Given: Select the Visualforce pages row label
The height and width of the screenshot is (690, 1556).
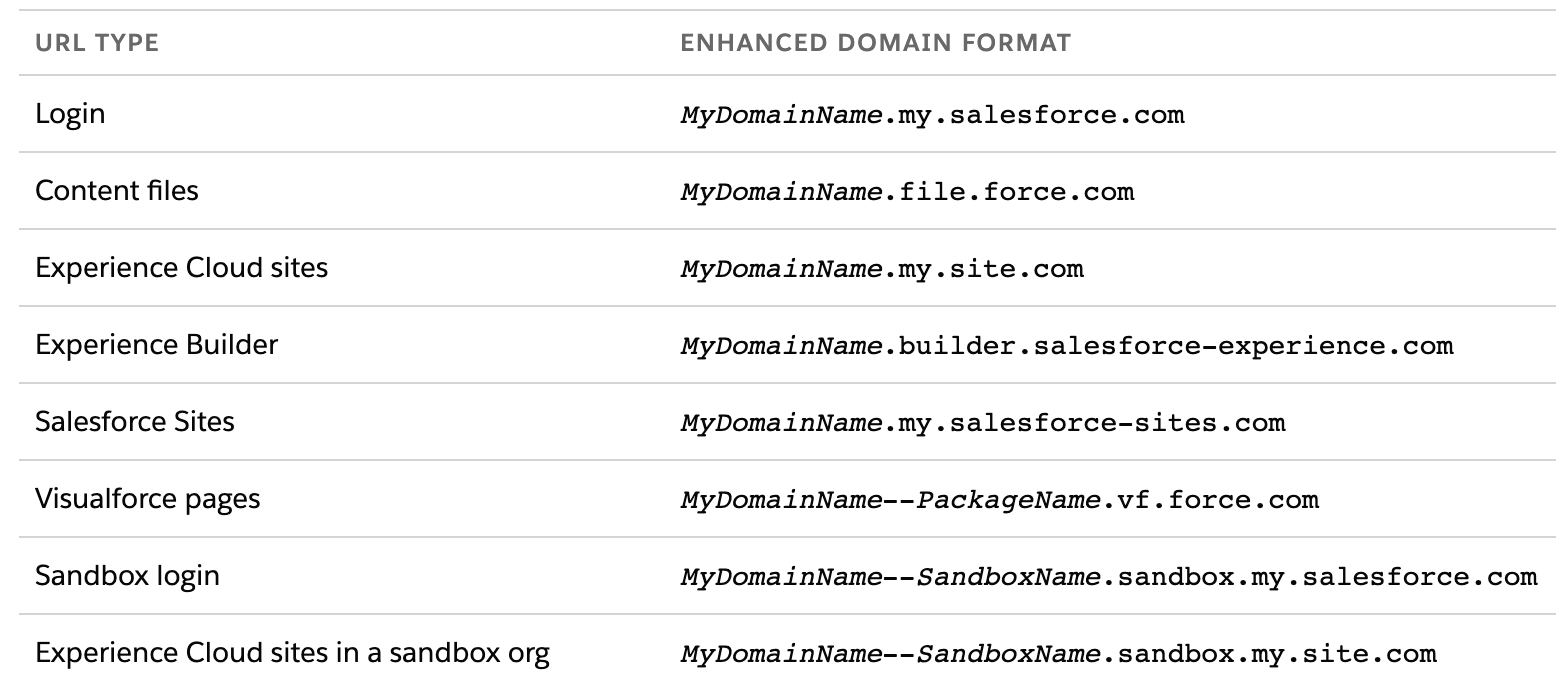Looking at the screenshot, I should tap(148, 498).
